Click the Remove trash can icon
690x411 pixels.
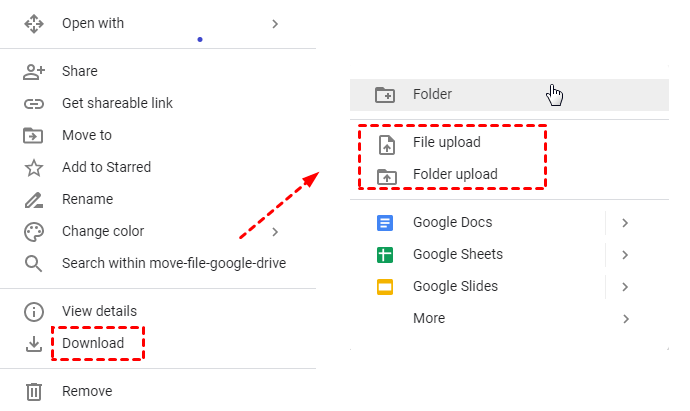pos(34,392)
